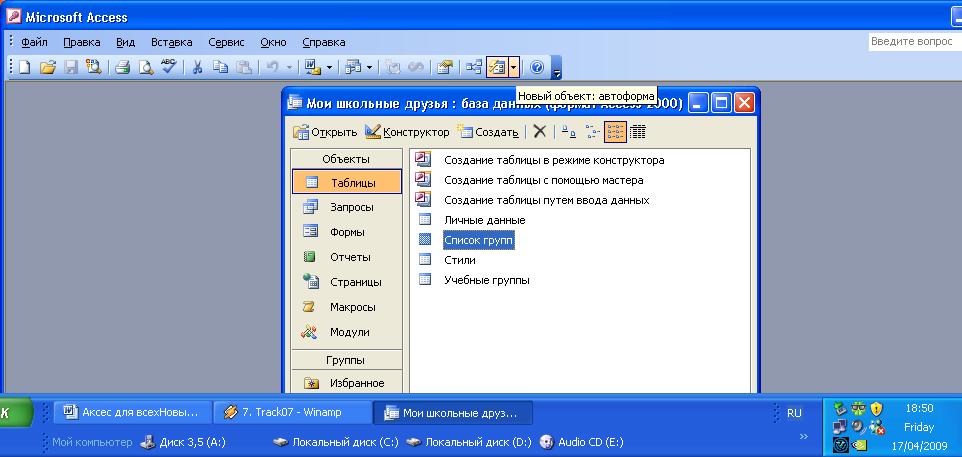This screenshot has width=962, height=457.
Task: Select the Отчеты object category
Action: click(347, 257)
